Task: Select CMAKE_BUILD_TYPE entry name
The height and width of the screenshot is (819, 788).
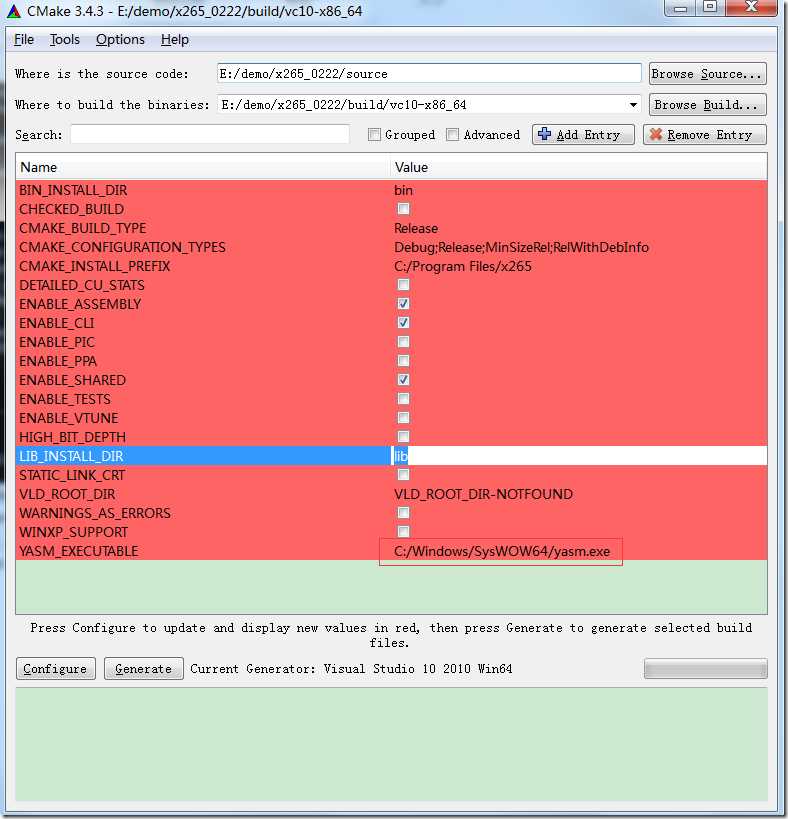Action: 83,228
